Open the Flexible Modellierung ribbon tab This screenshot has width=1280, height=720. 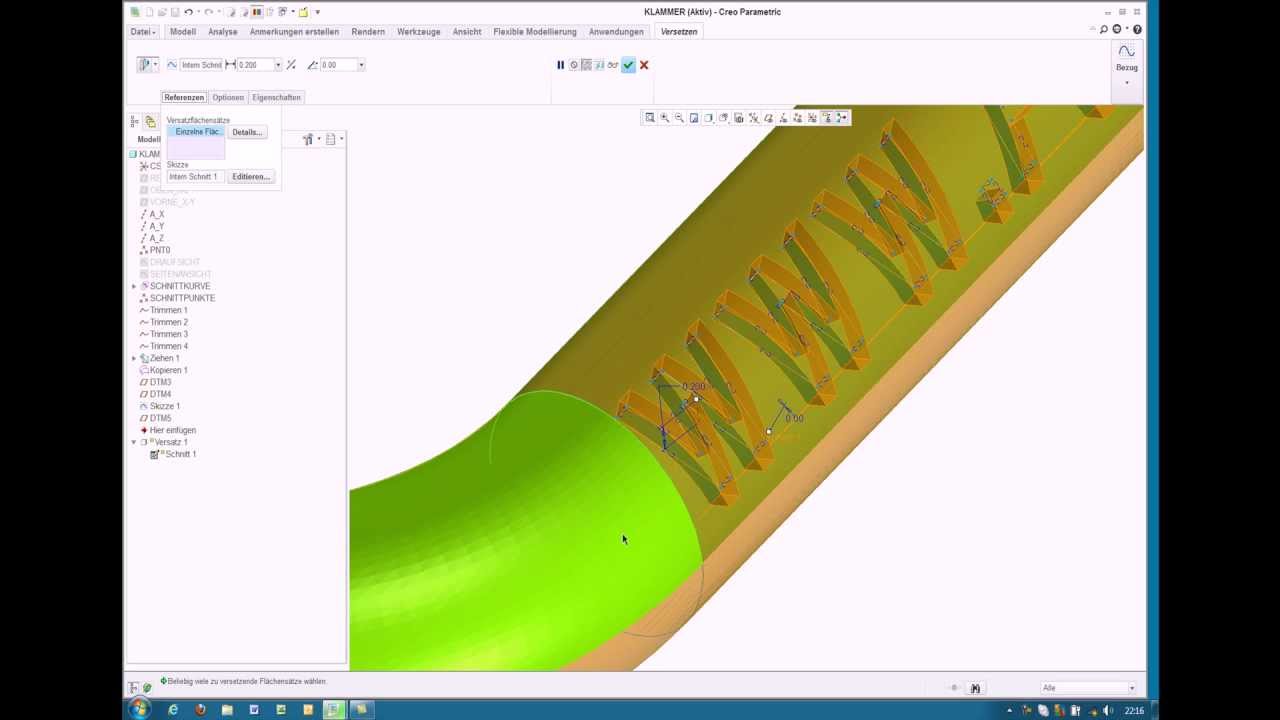click(x=535, y=32)
